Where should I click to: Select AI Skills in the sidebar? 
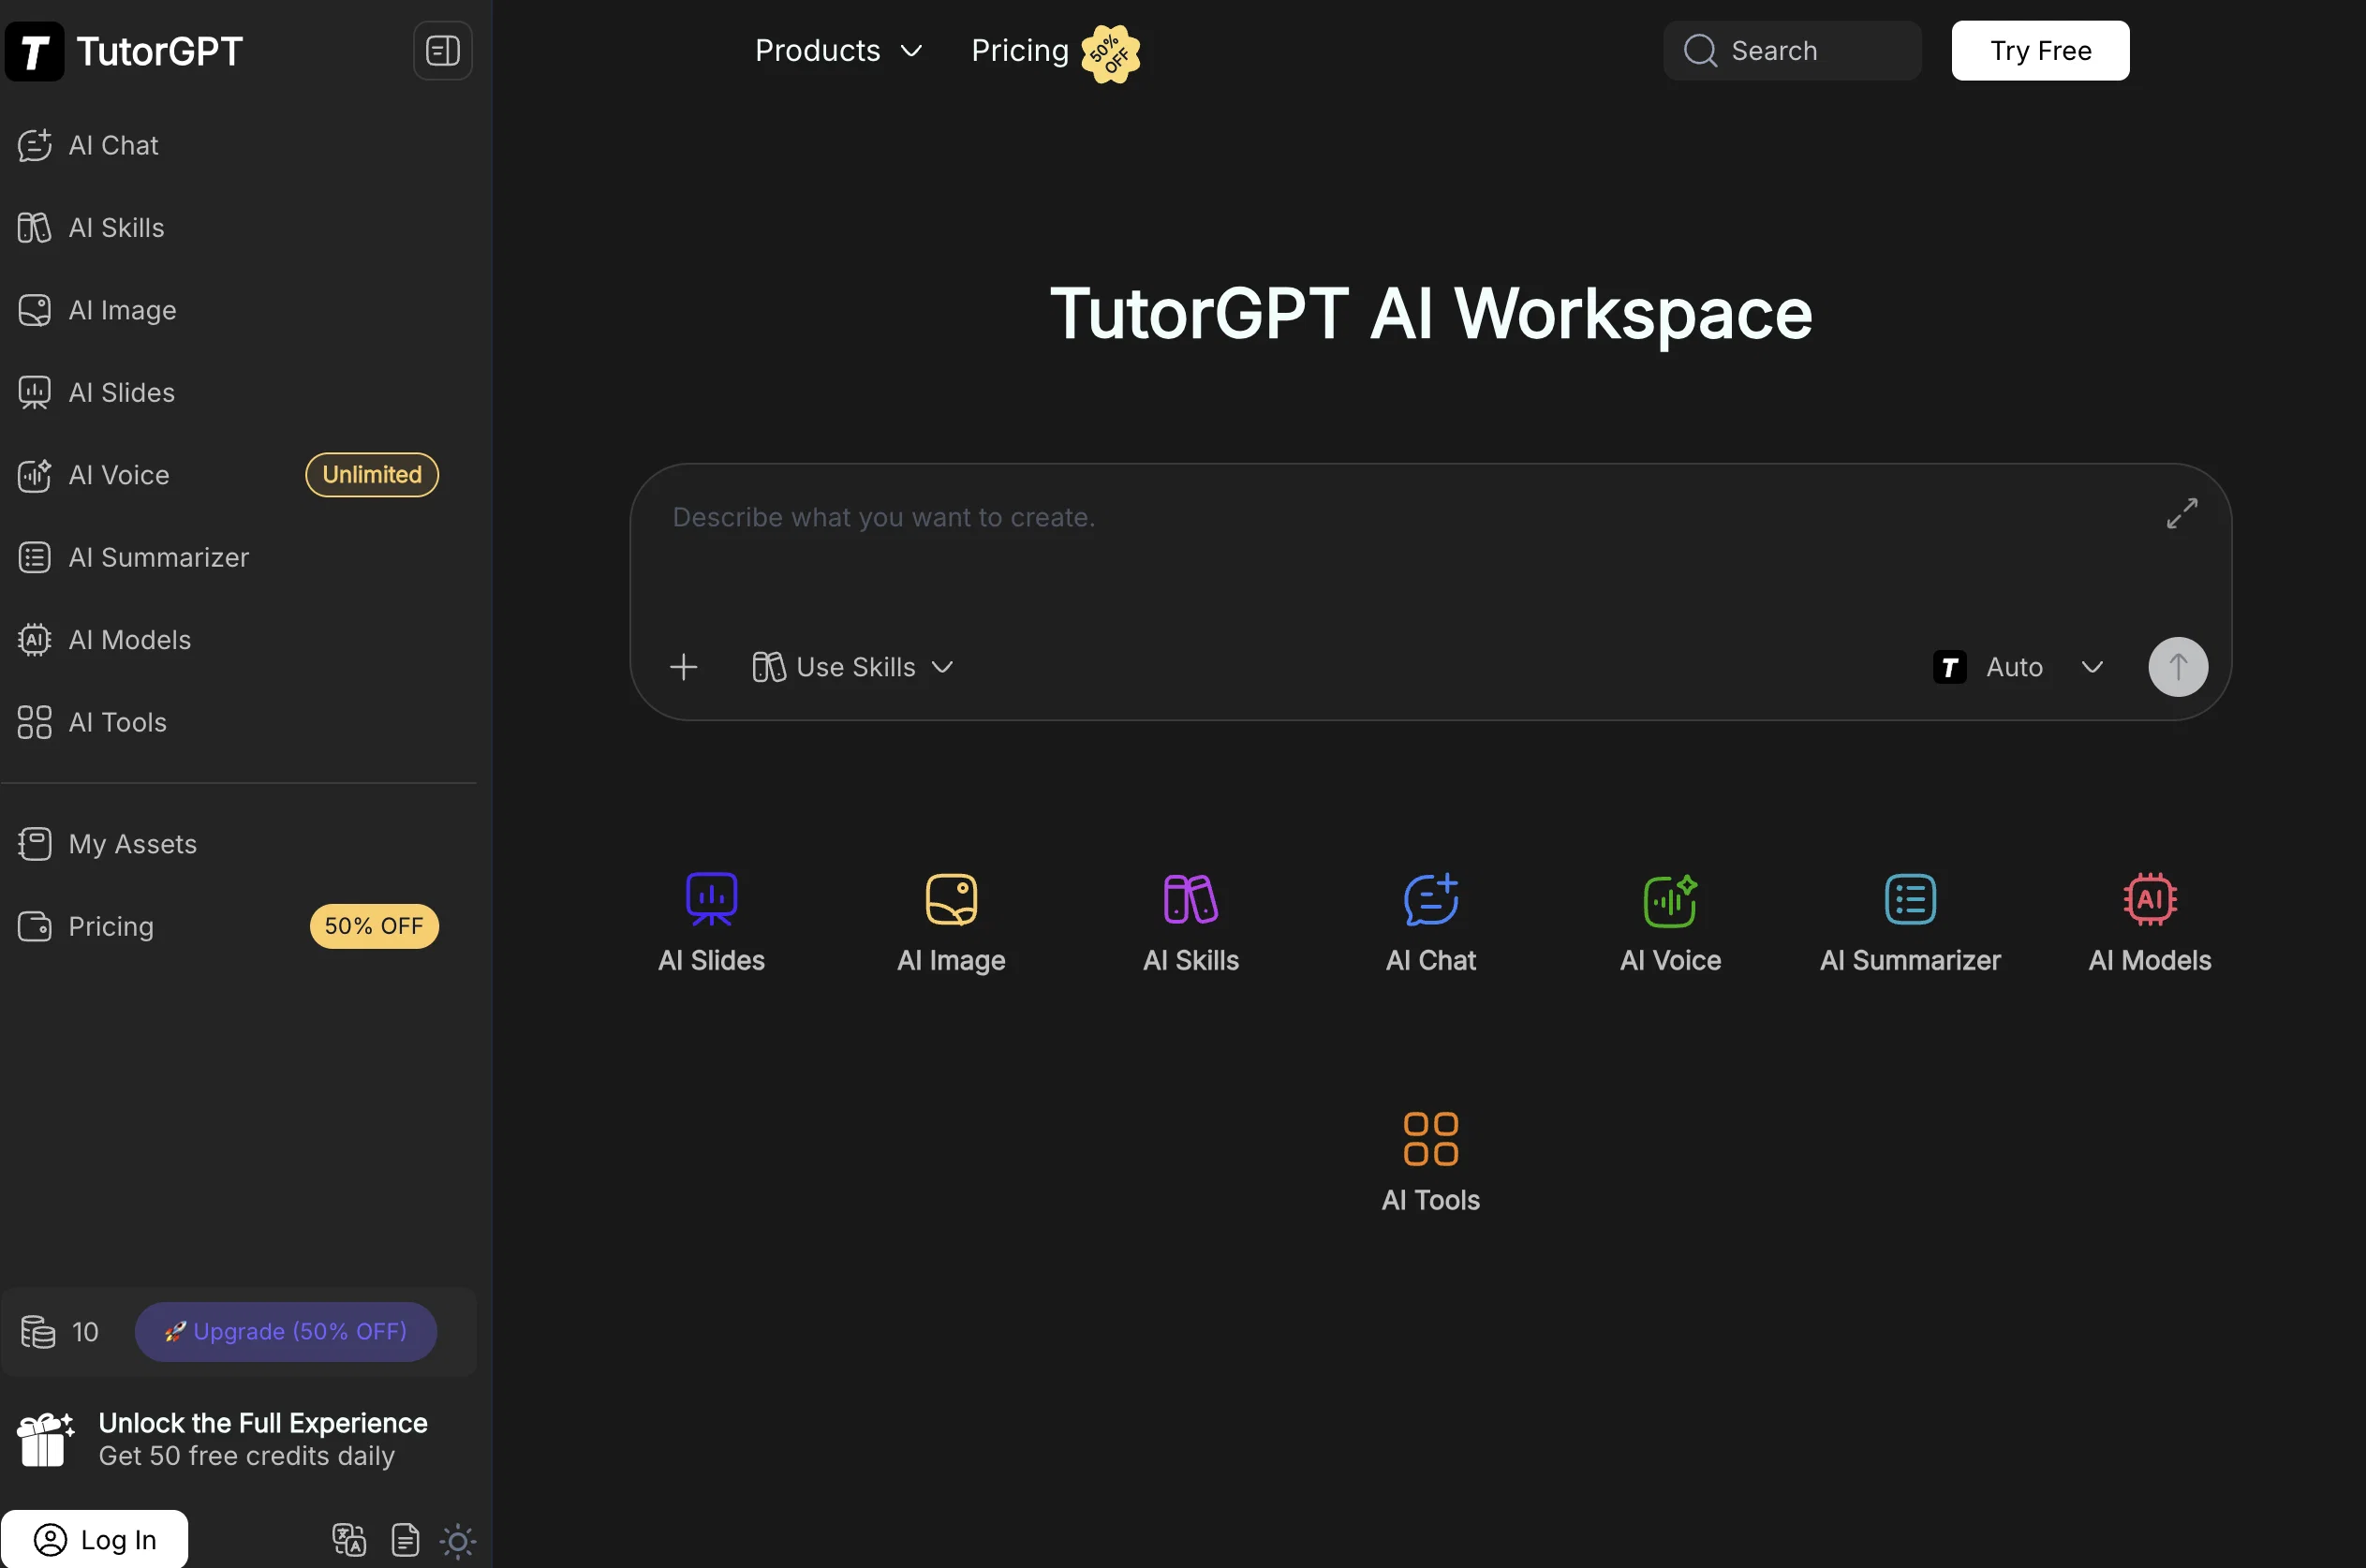(x=238, y=228)
